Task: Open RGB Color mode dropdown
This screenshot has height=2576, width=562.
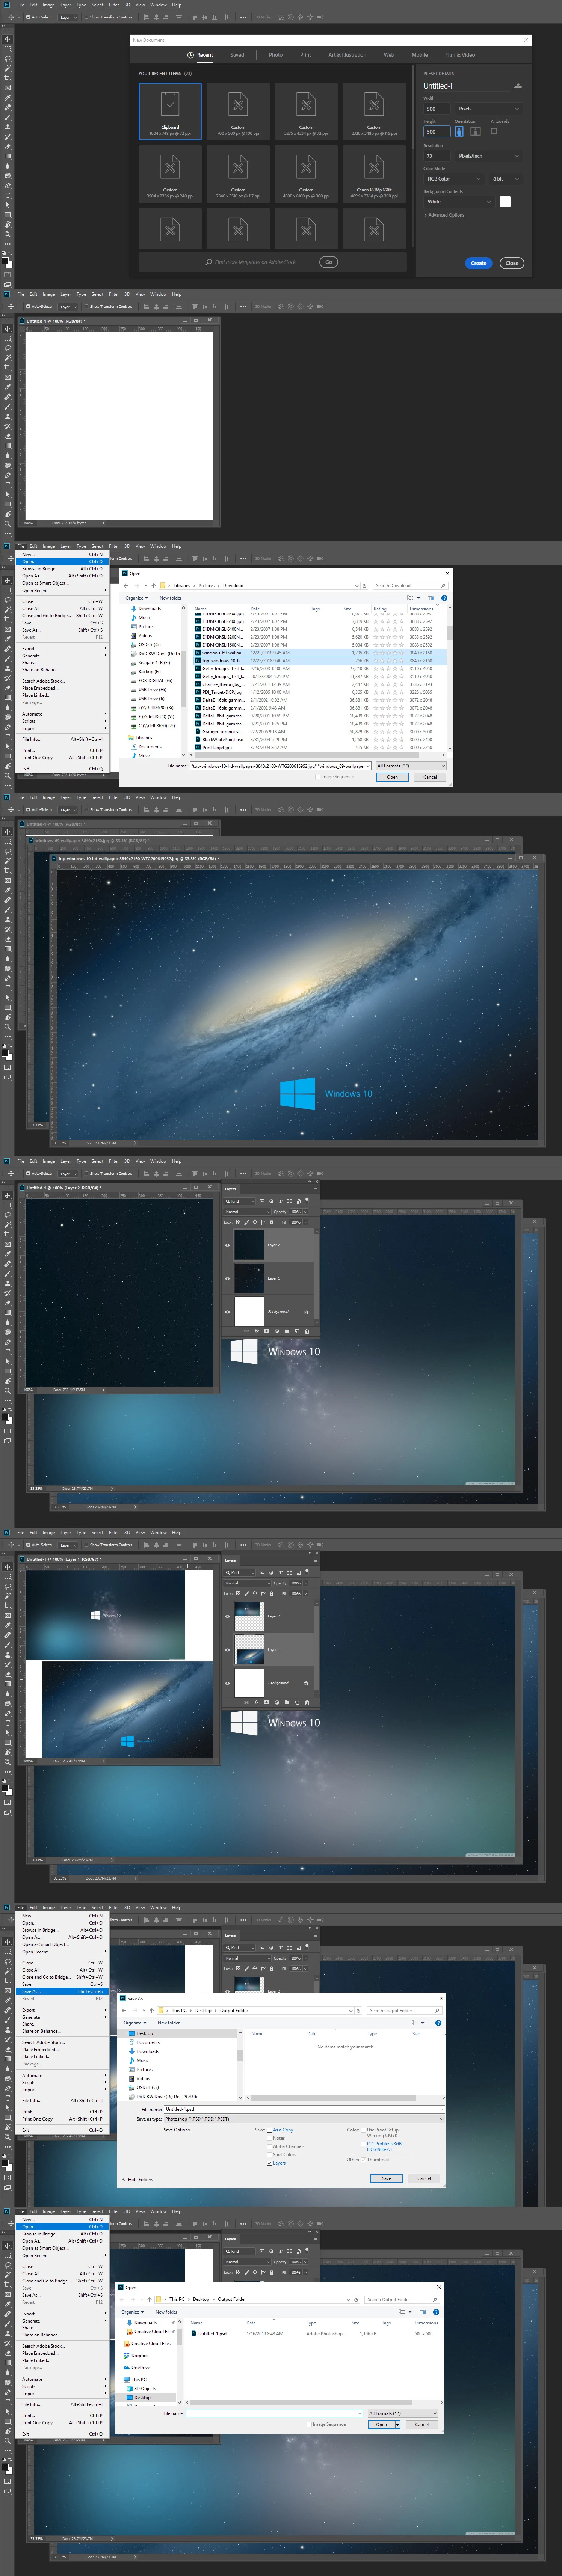Action: click(454, 179)
